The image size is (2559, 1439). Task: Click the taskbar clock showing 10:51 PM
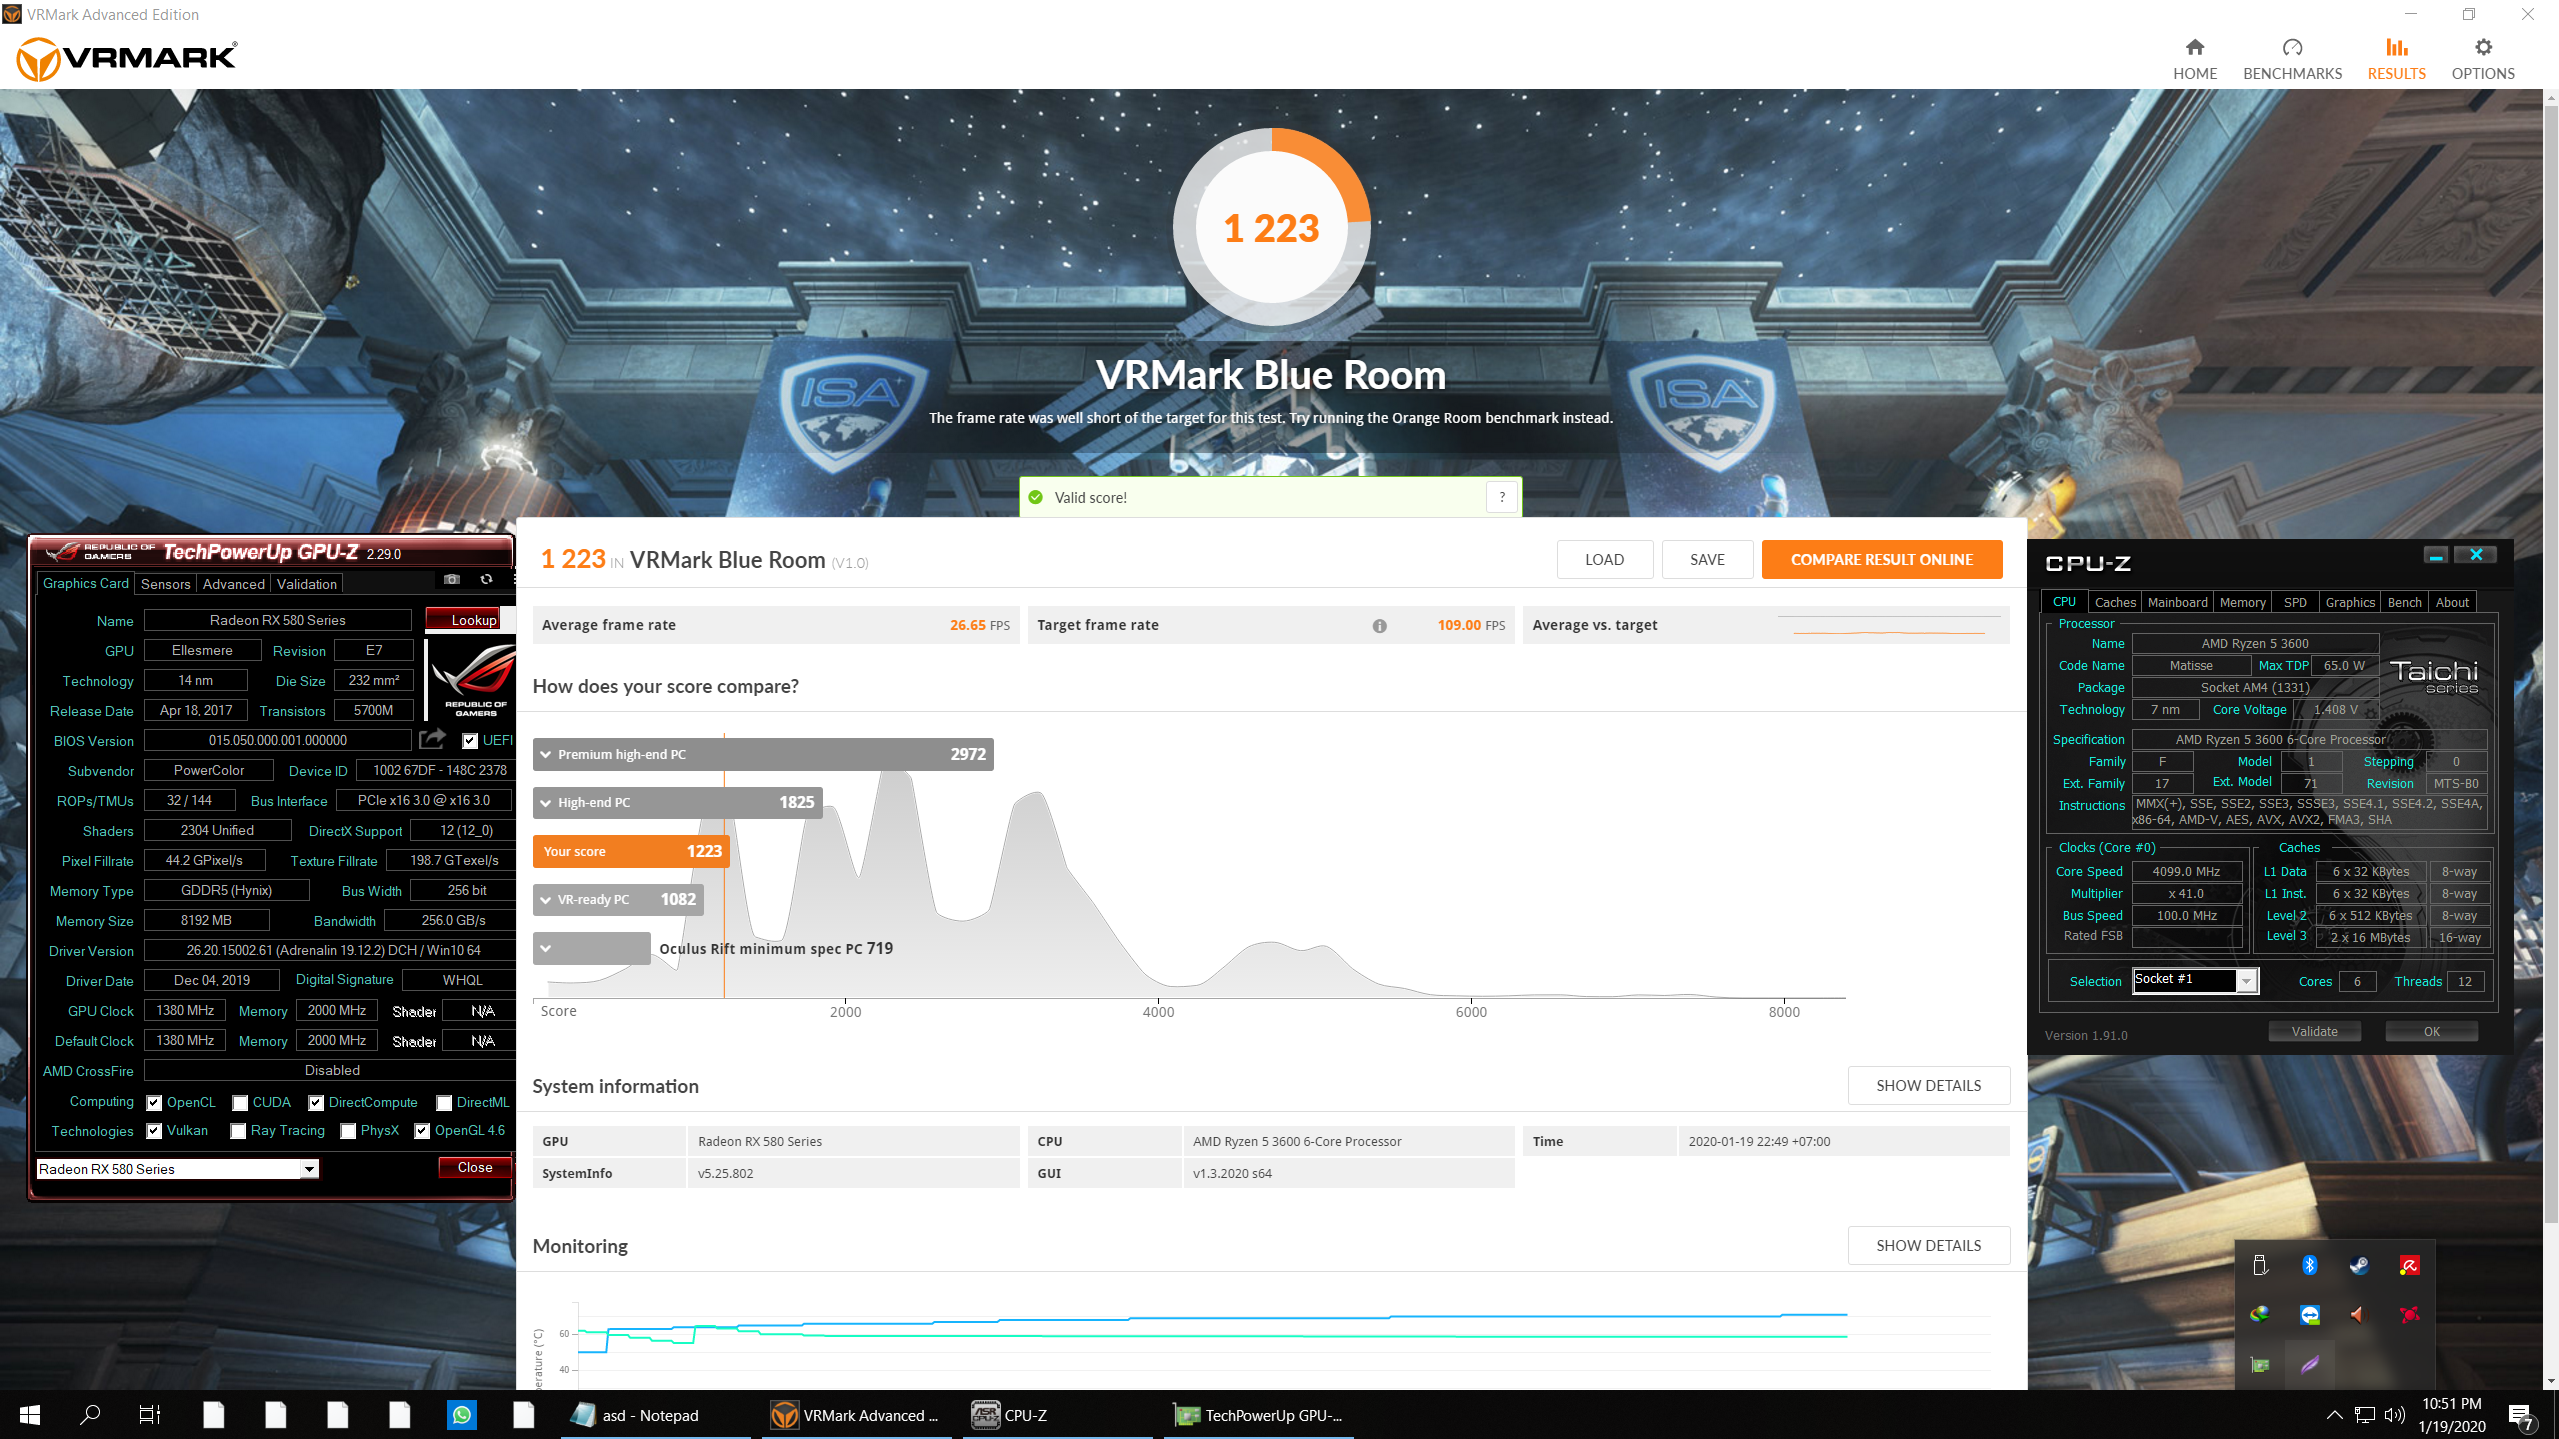click(2451, 1415)
